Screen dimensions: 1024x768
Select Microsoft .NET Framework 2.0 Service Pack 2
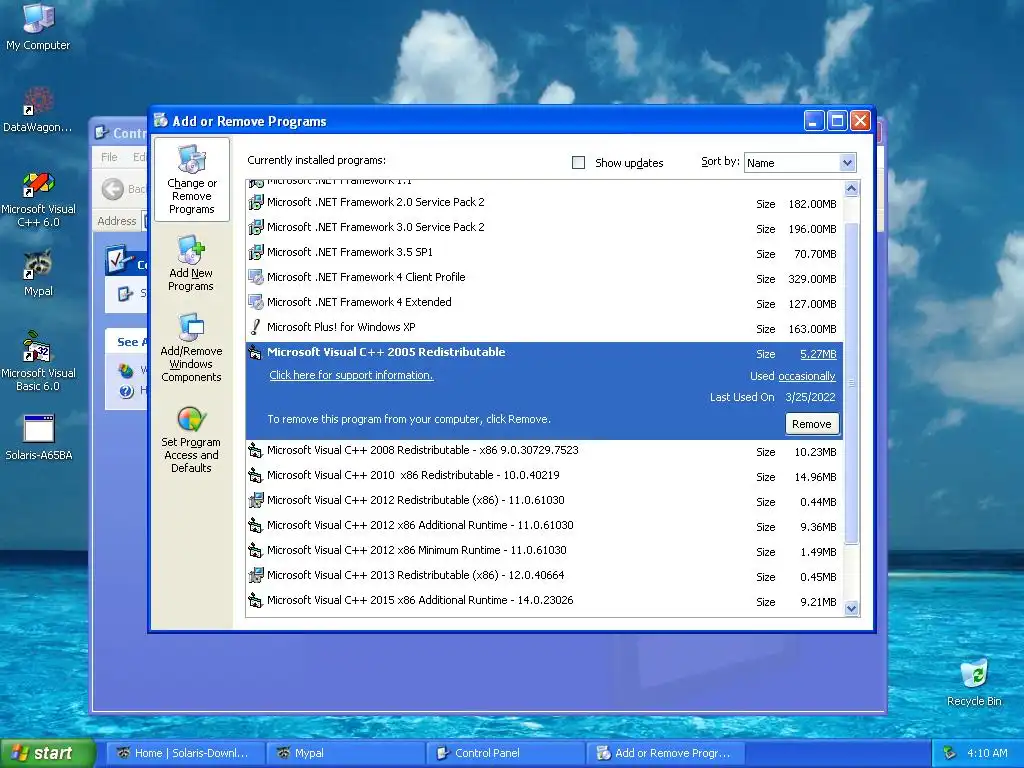545,202
